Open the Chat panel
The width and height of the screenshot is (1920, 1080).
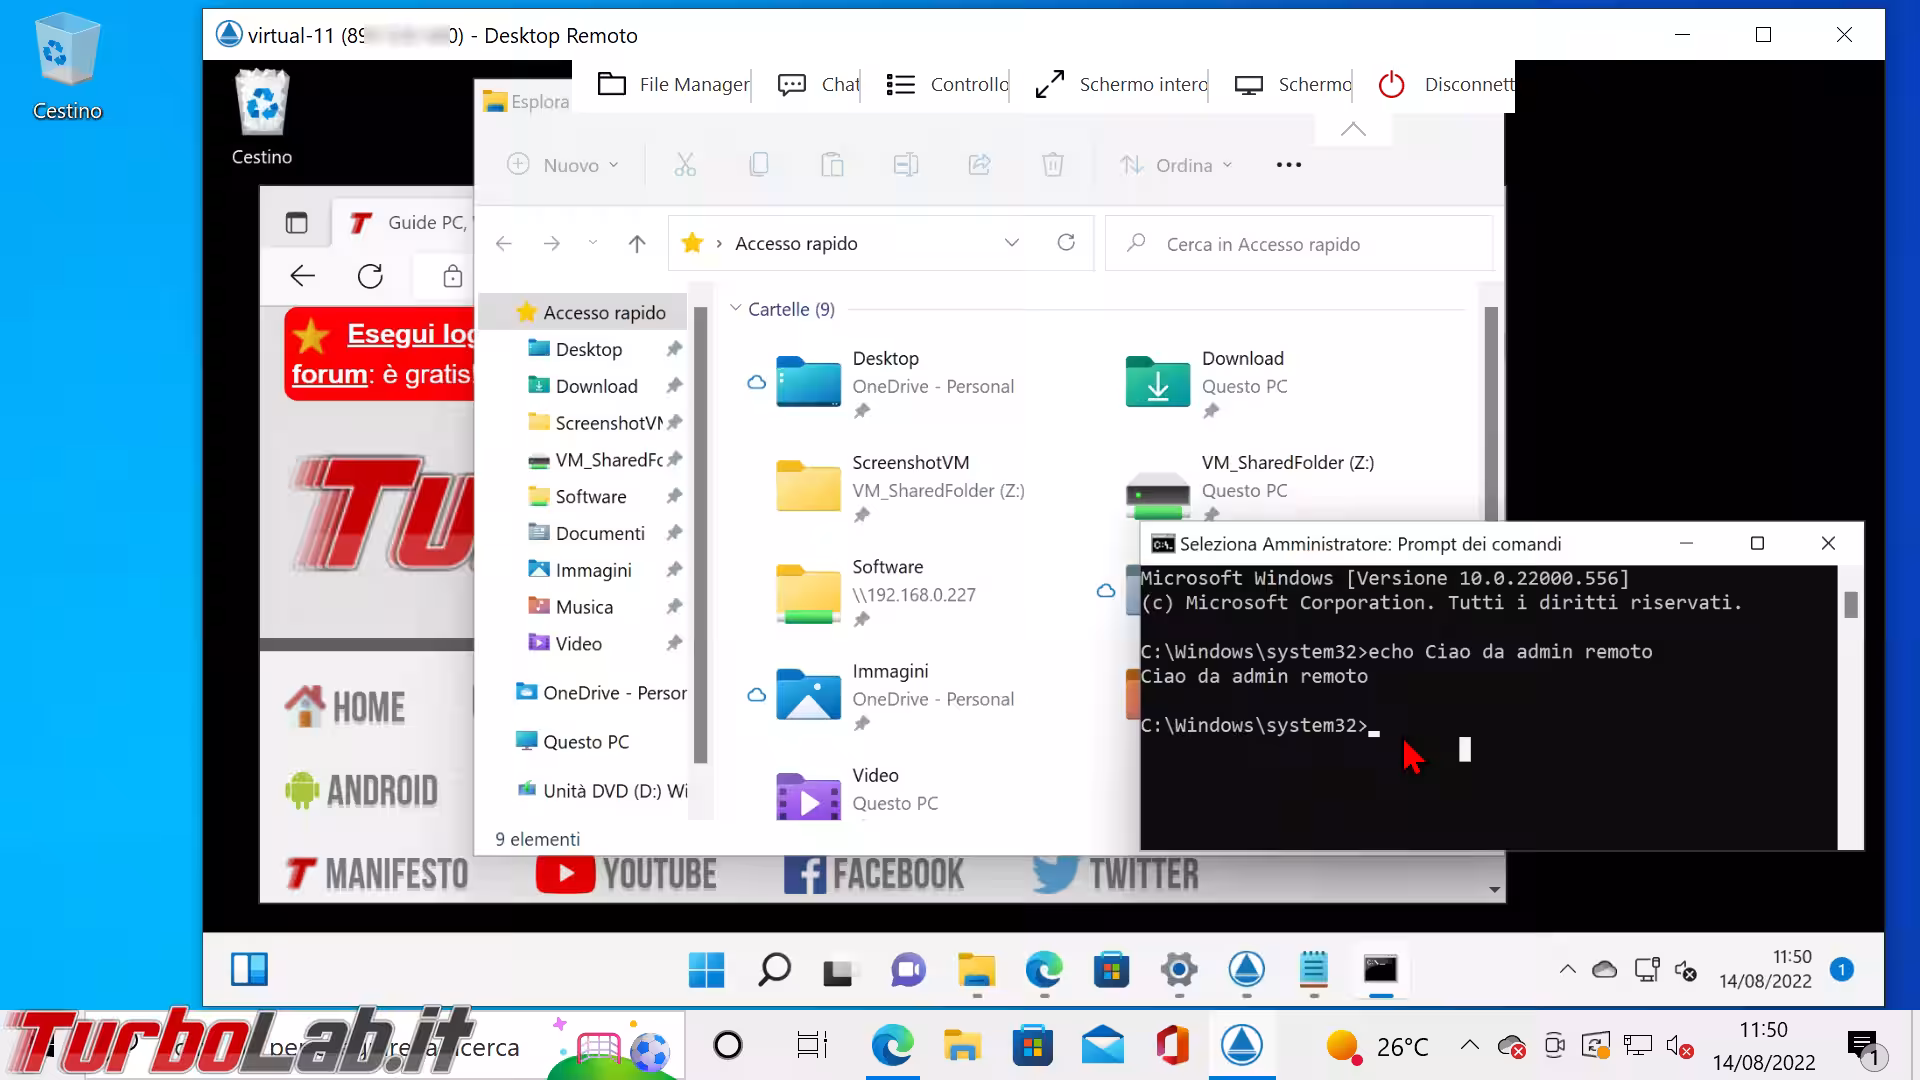[819, 85]
